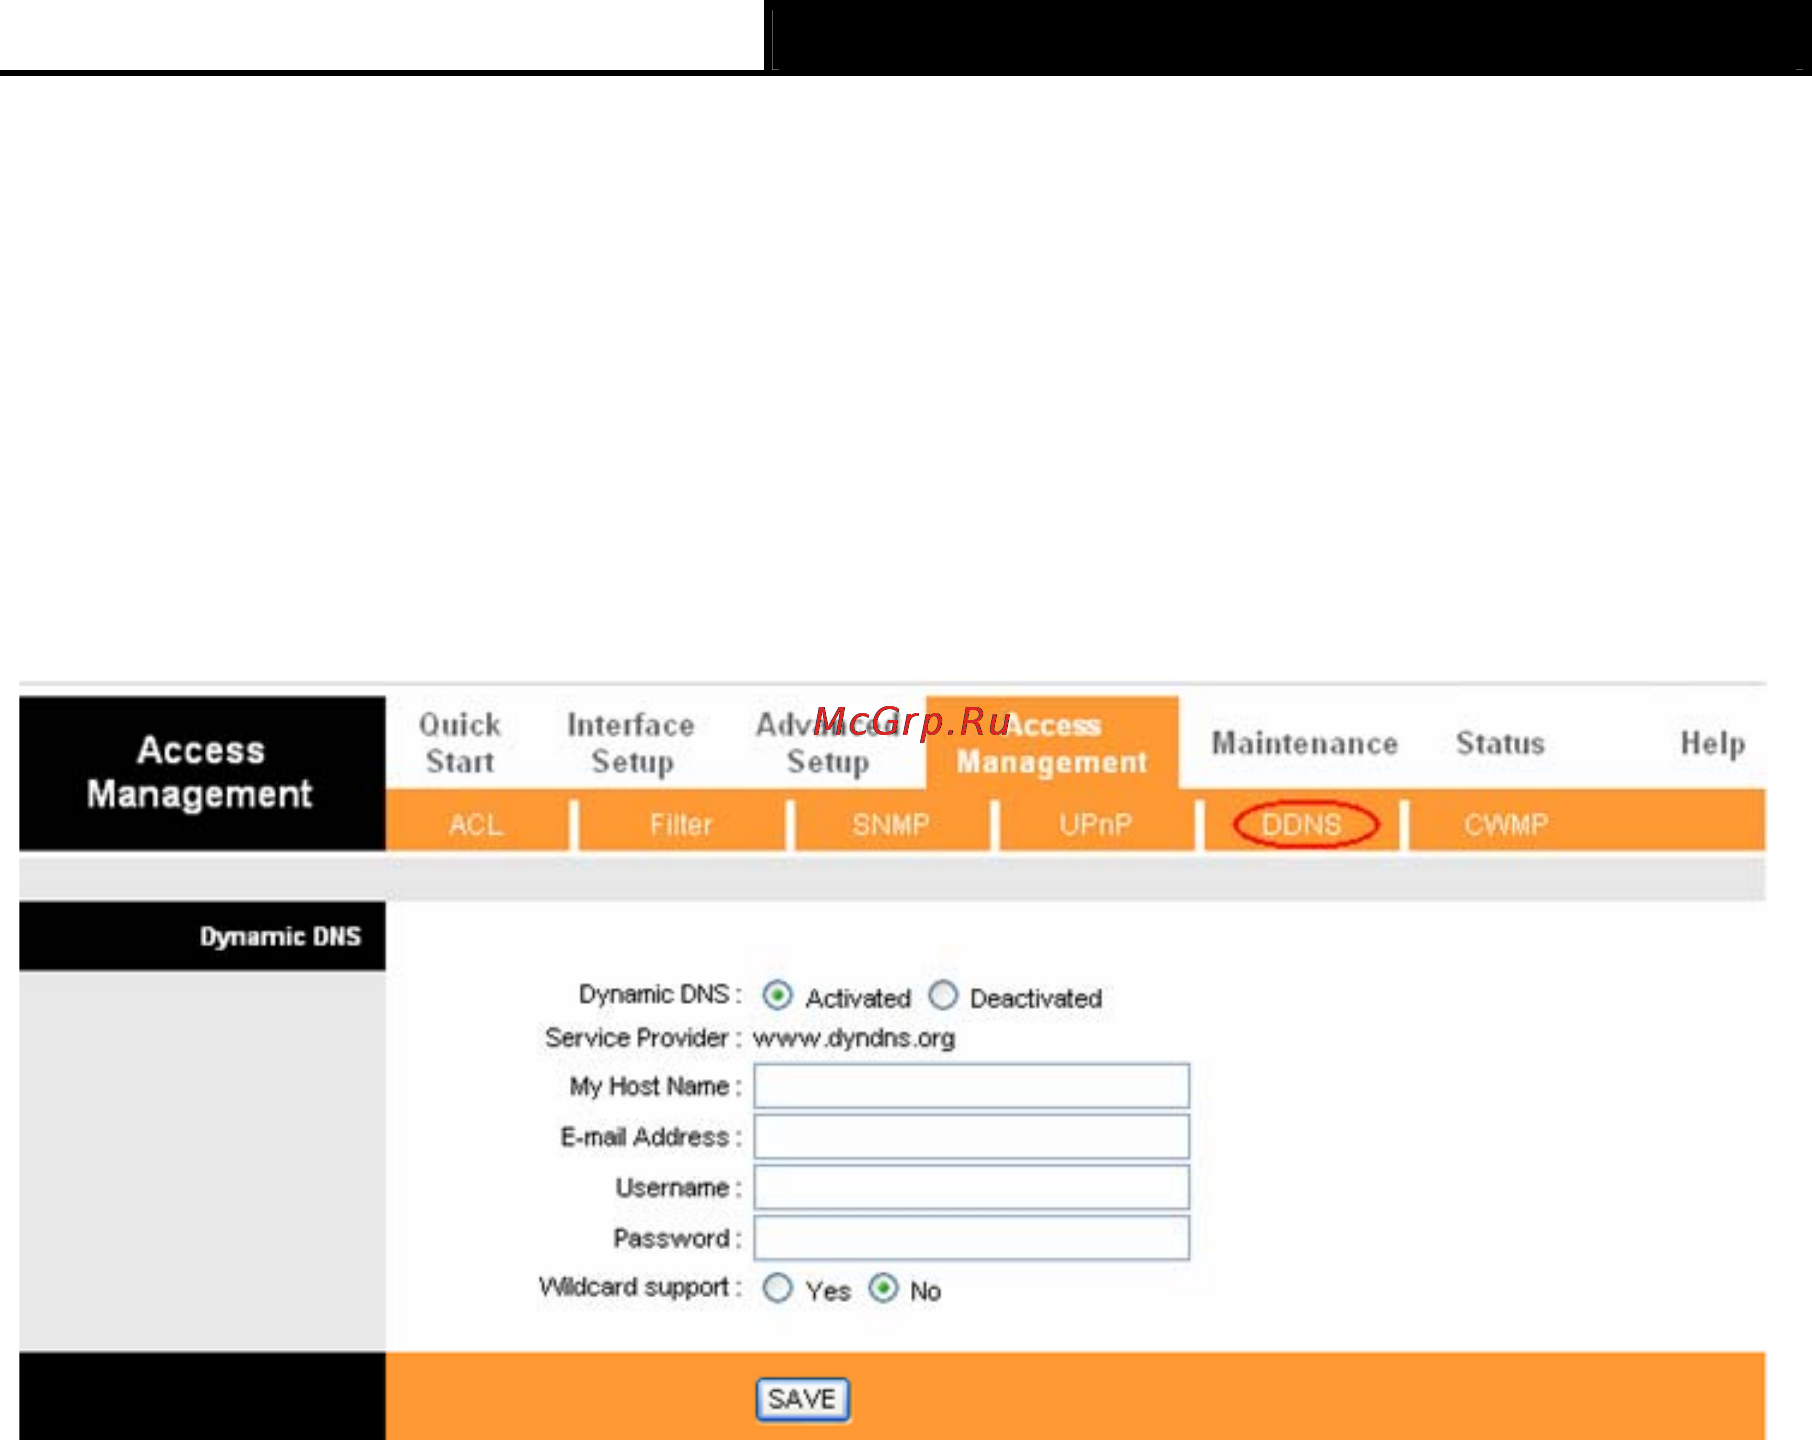
Task: Choose No for Wildcard support
Action: 883,1288
